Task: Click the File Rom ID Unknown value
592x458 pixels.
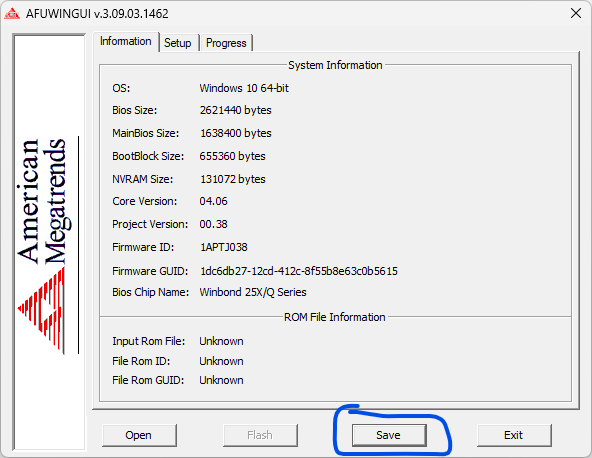Action: [221, 361]
